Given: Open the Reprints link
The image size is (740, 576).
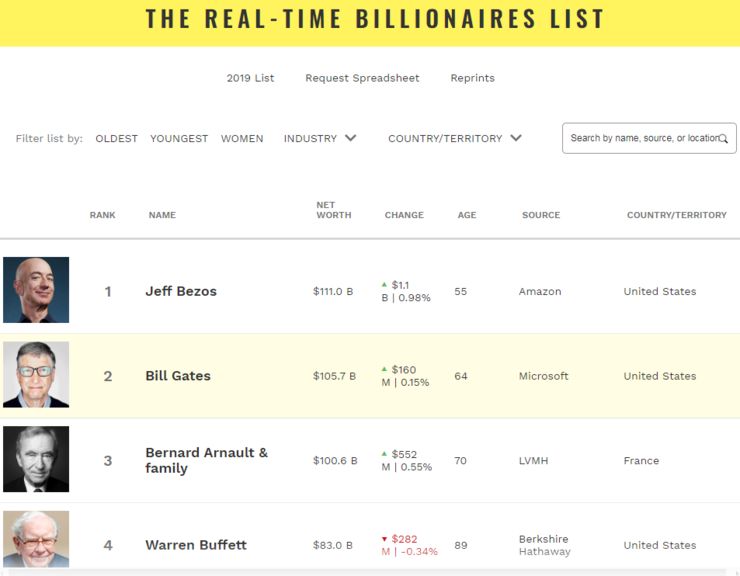Looking at the screenshot, I should (x=472, y=78).
